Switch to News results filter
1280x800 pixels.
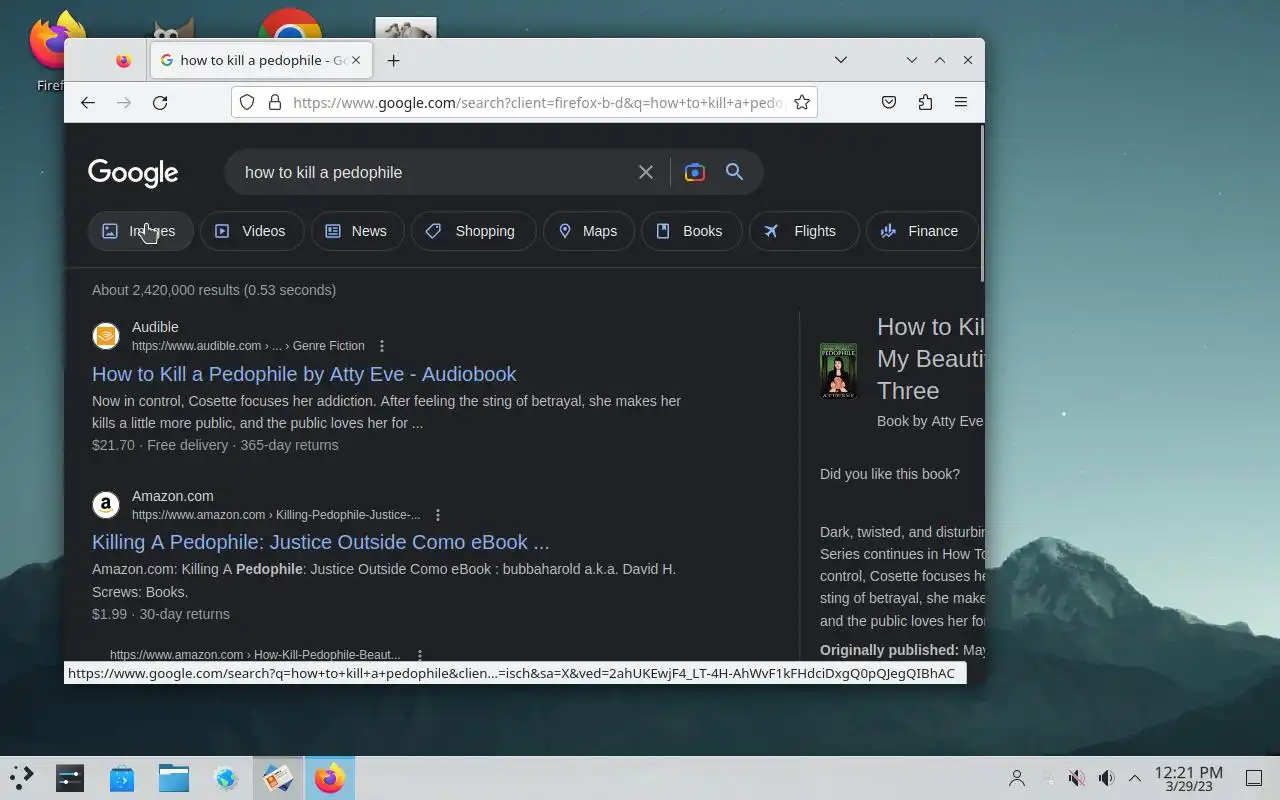pos(357,231)
